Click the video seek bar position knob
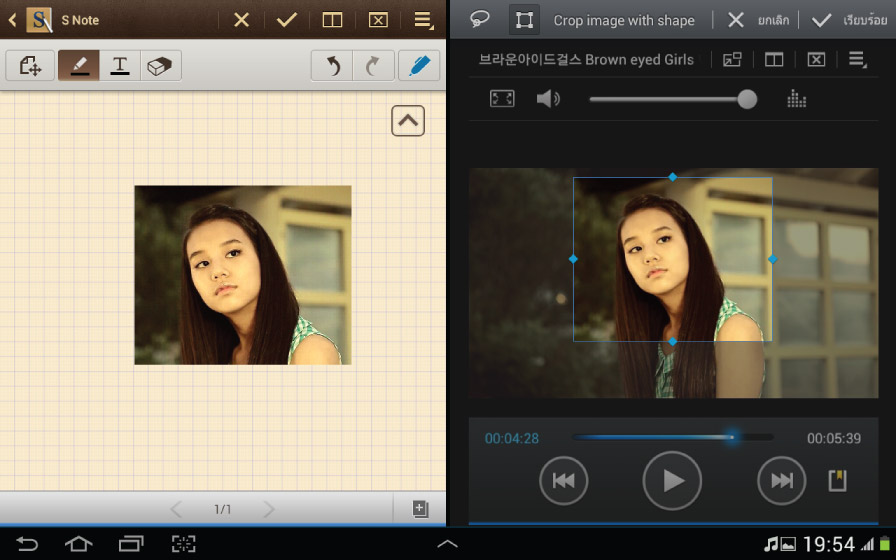This screenshot has height=560, width=896. click(732, 437)
